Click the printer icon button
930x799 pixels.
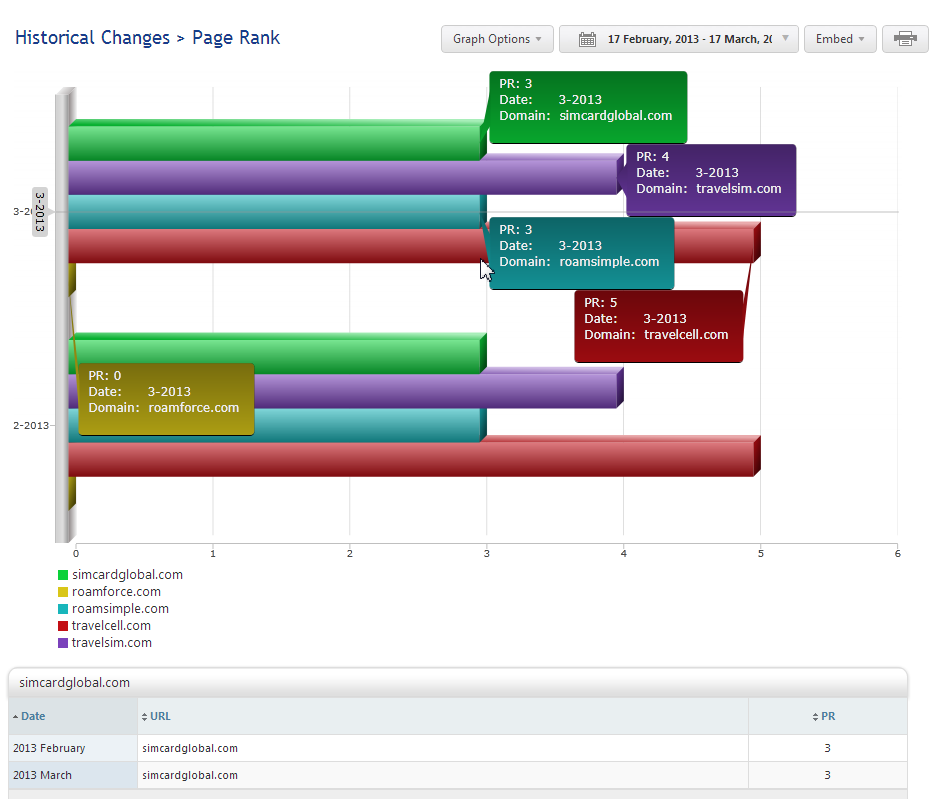[905, 39]
